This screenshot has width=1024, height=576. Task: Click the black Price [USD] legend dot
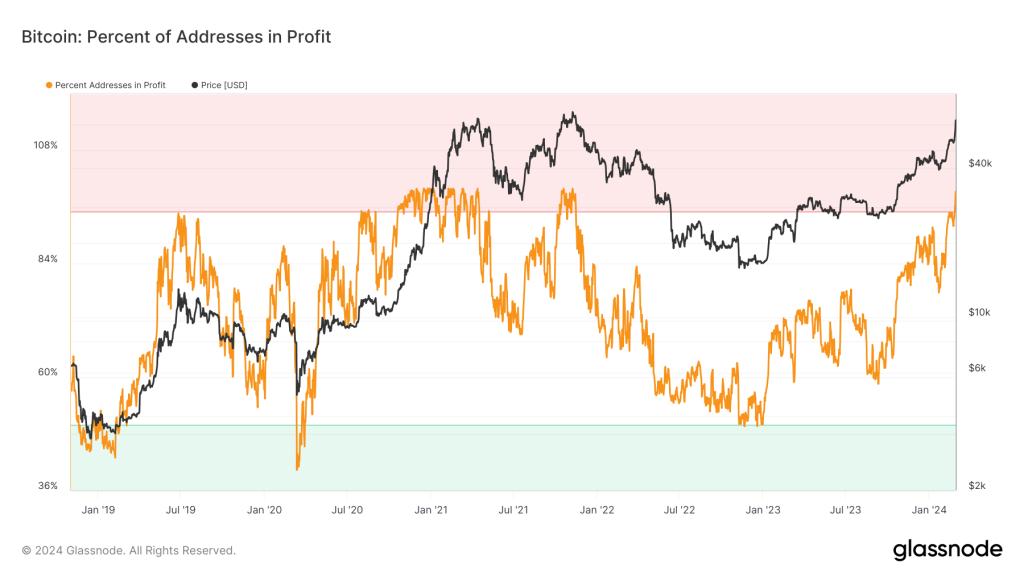tap(194, 85)
